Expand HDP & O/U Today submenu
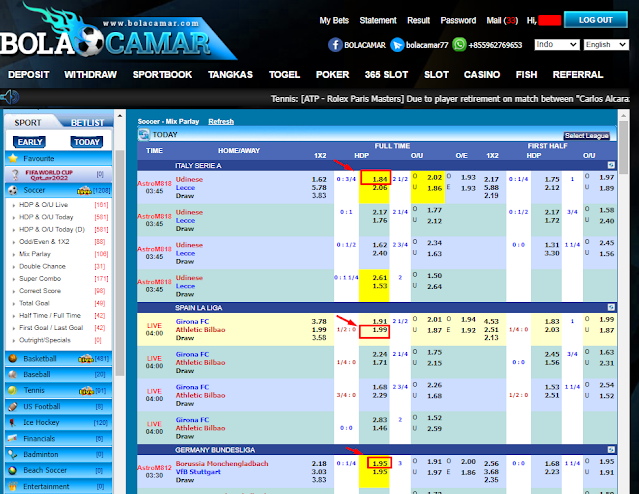Screen dimensions: 639x494 [x=46, y=217]
